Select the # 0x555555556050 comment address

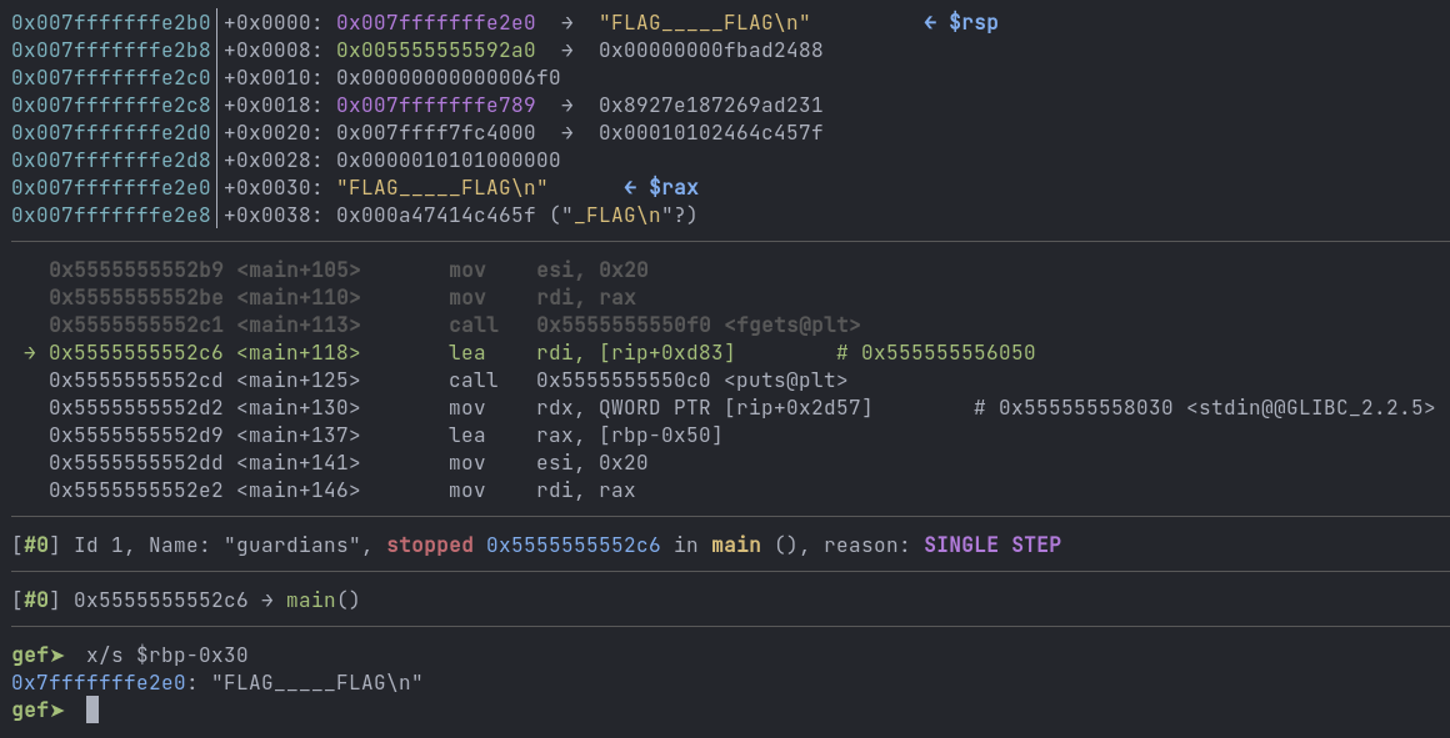click(935, 353)
